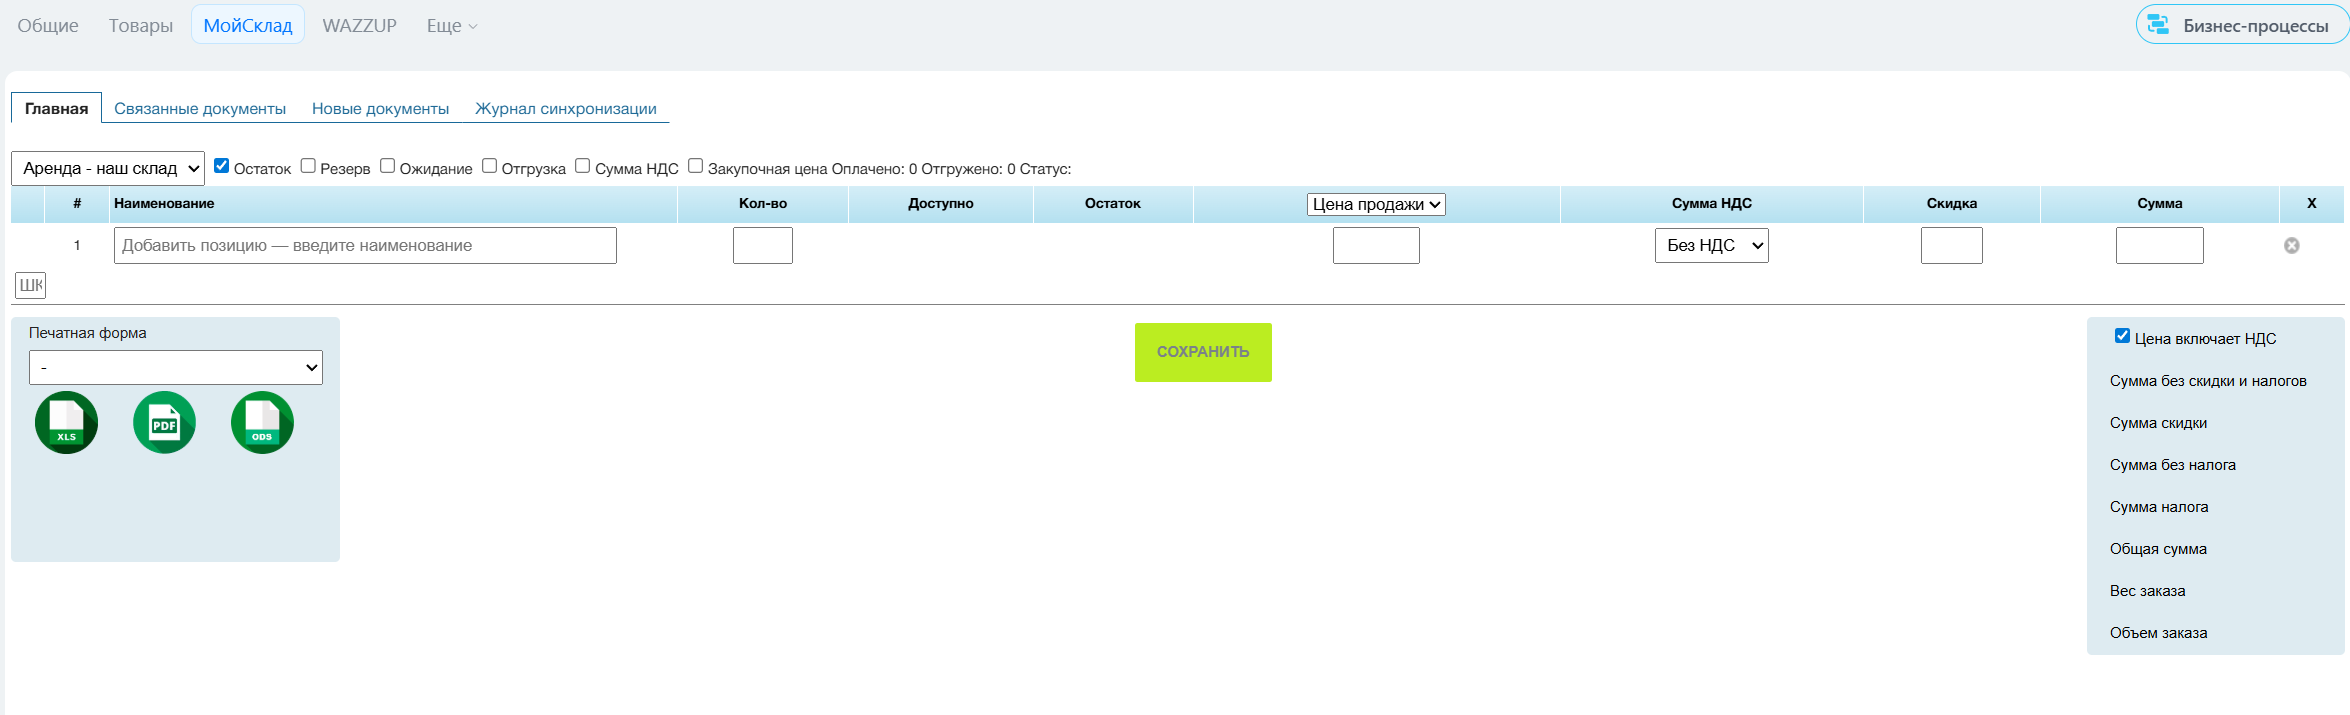2350x715 pixels.
Task: Focus the Добавить позицию name field
Action: [365, 245]
